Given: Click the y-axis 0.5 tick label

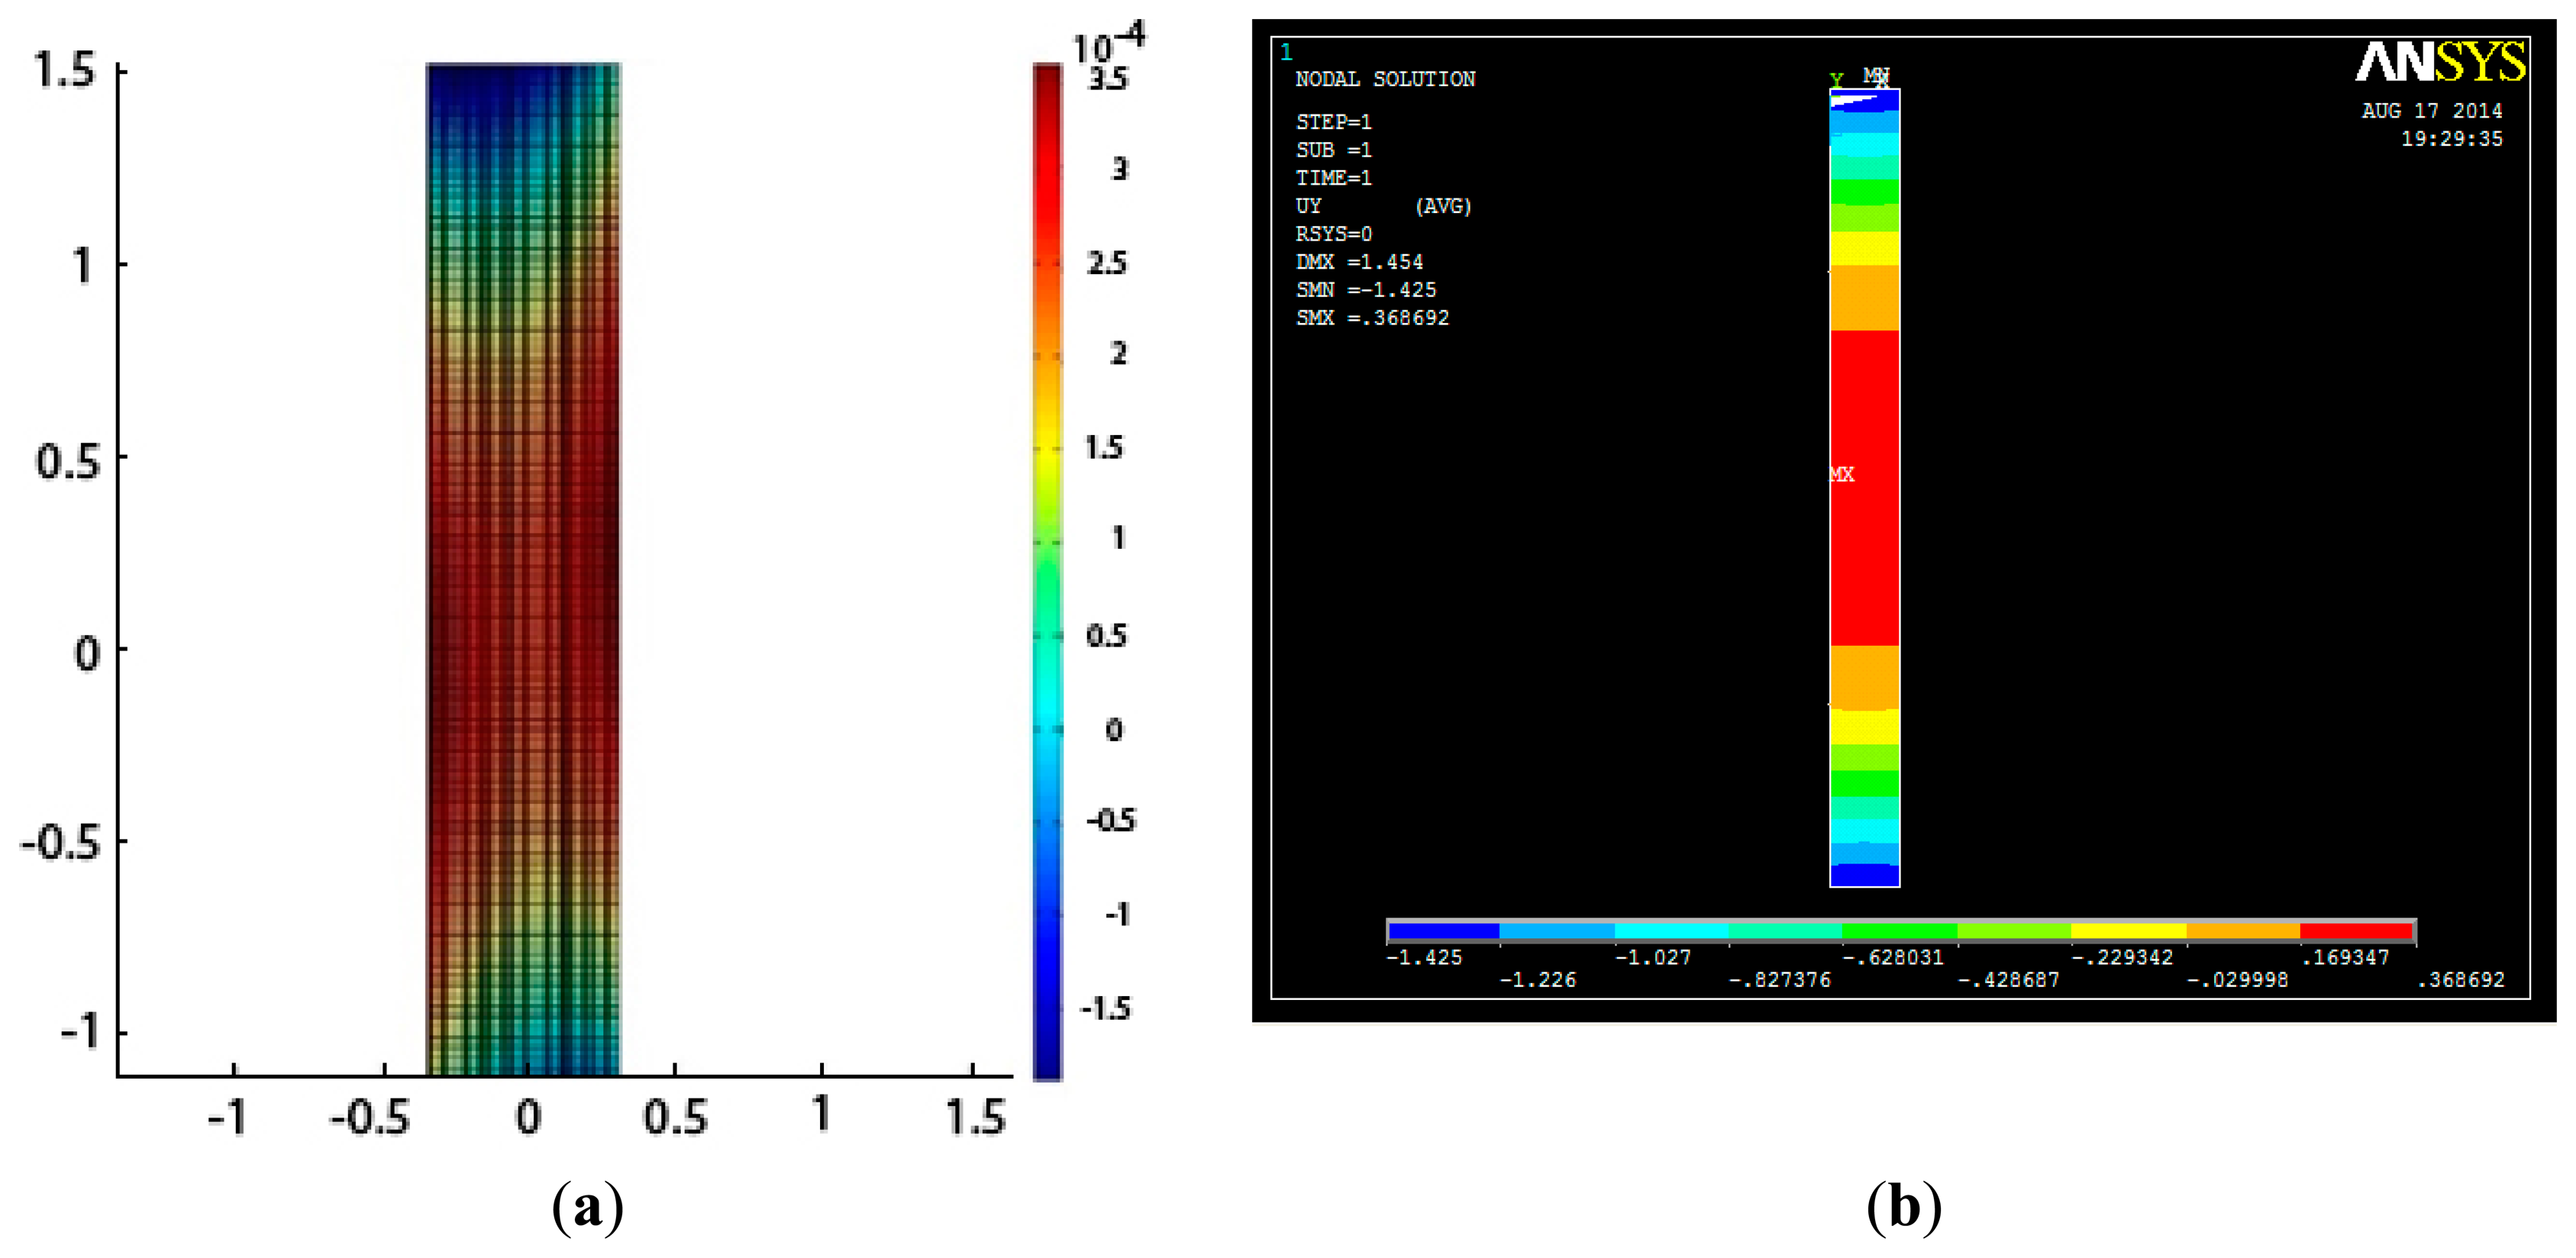Looking at the screenshot, I should (68, 461).
